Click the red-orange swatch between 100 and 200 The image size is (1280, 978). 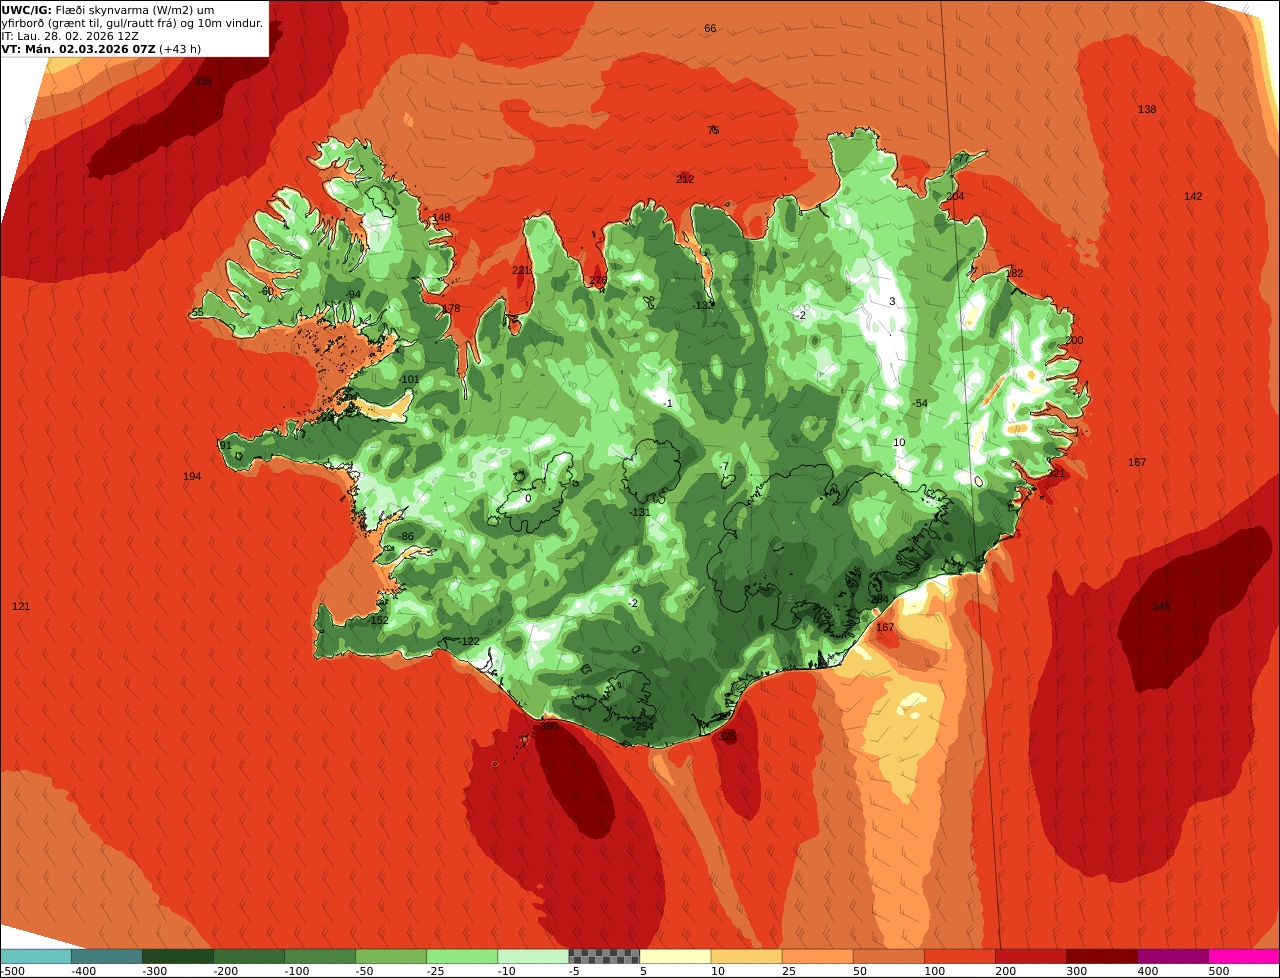pos(959,956)
